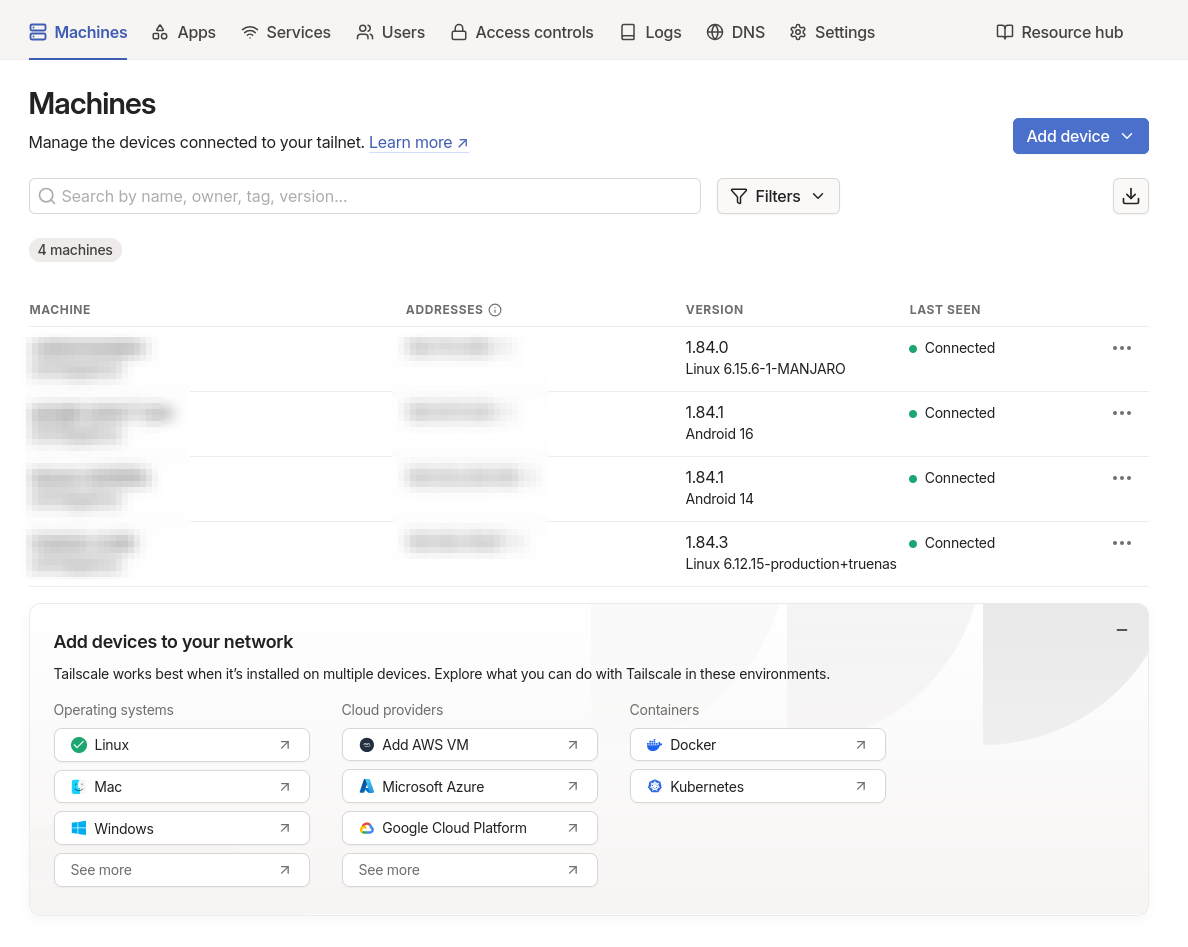Image resolution: width=1188 pixels, height=947 pixels.
Task: Open the Windows install guide
Action: [182, 829]
